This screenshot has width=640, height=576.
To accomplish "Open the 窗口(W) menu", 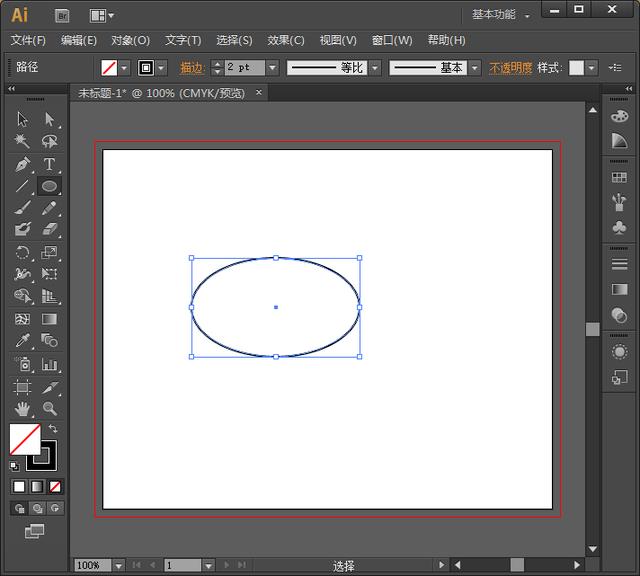I will coord(392,40).
